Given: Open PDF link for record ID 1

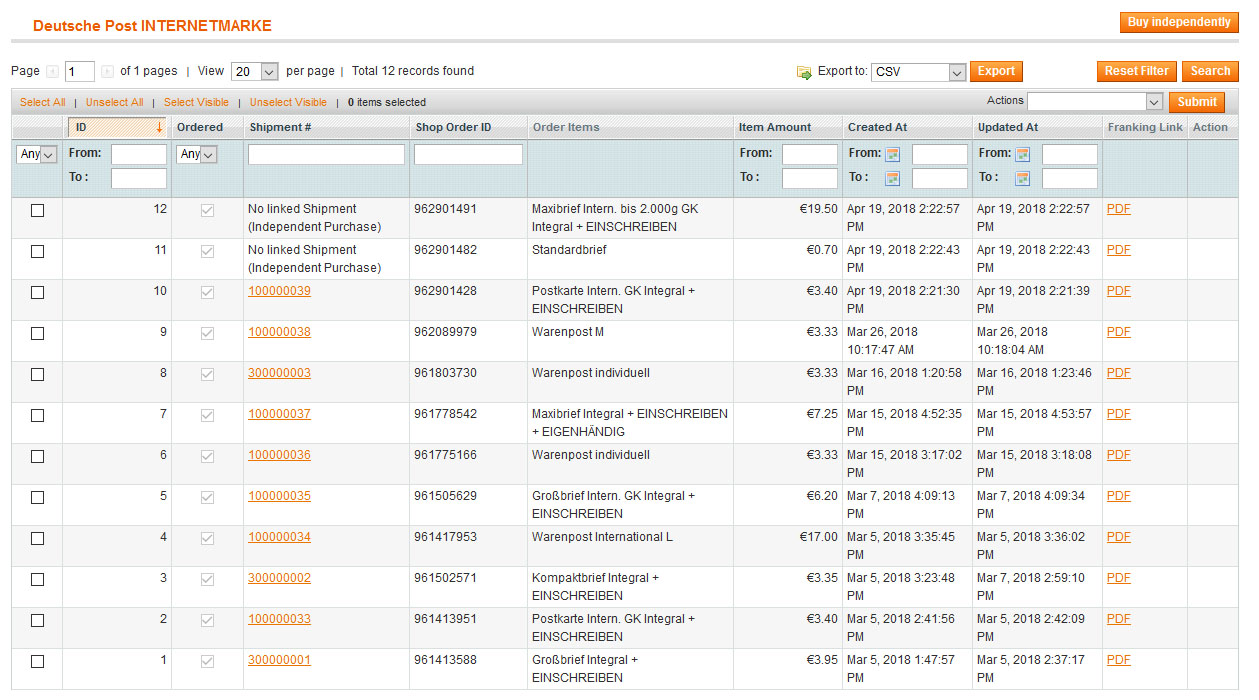Looking at the screenshot, I should (x=1118, y=660).
